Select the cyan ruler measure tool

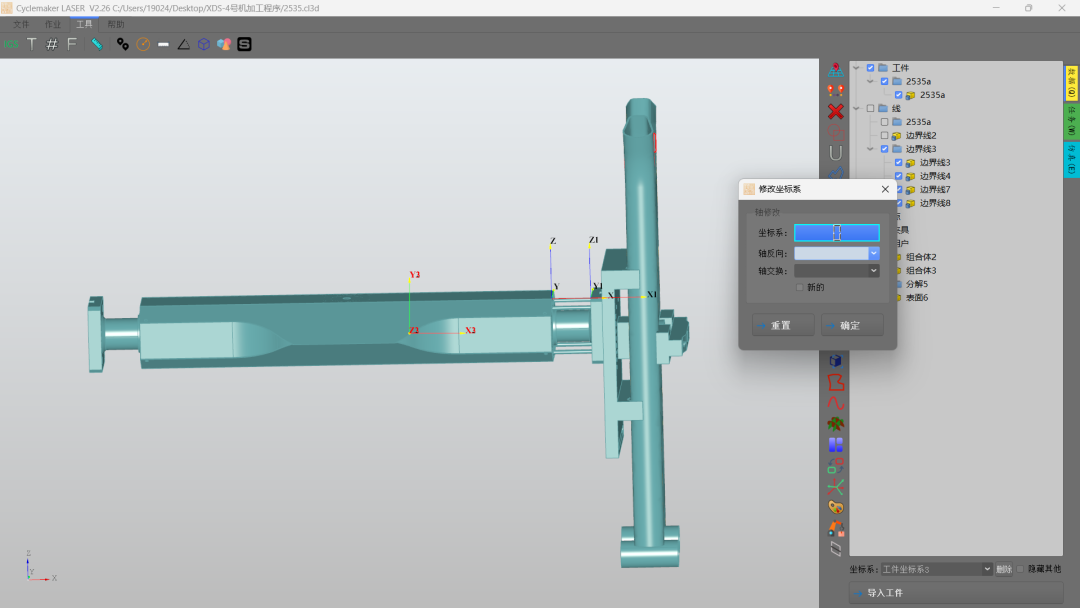pos(97,45)
